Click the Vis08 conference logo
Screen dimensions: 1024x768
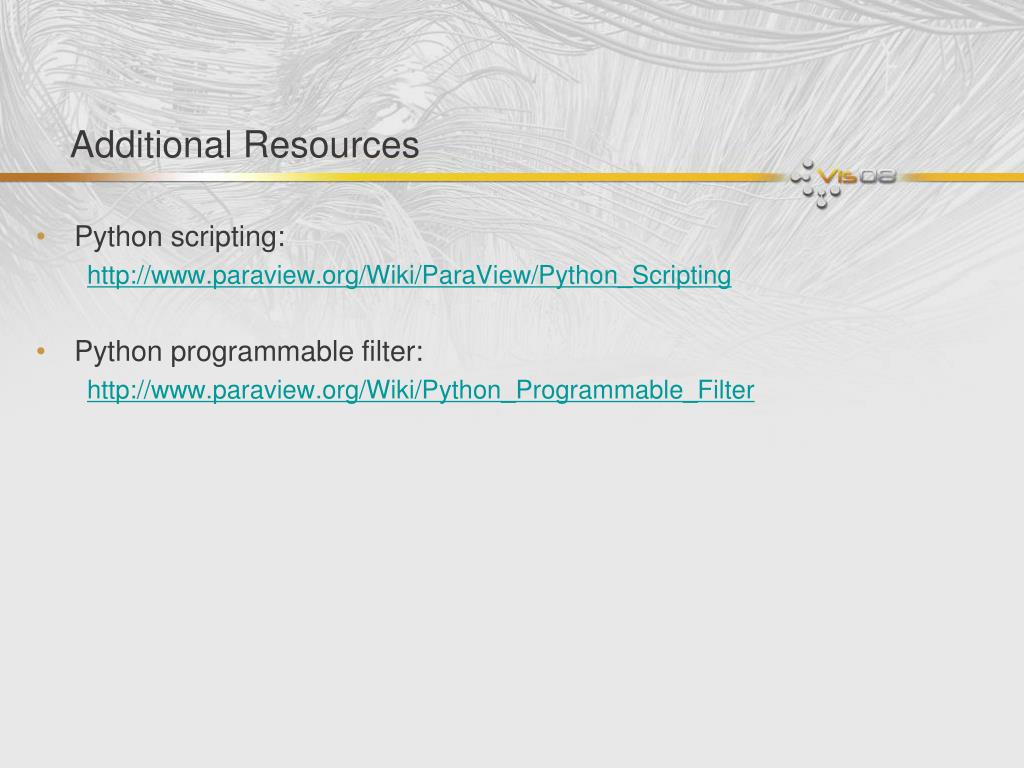pos(842,184)
